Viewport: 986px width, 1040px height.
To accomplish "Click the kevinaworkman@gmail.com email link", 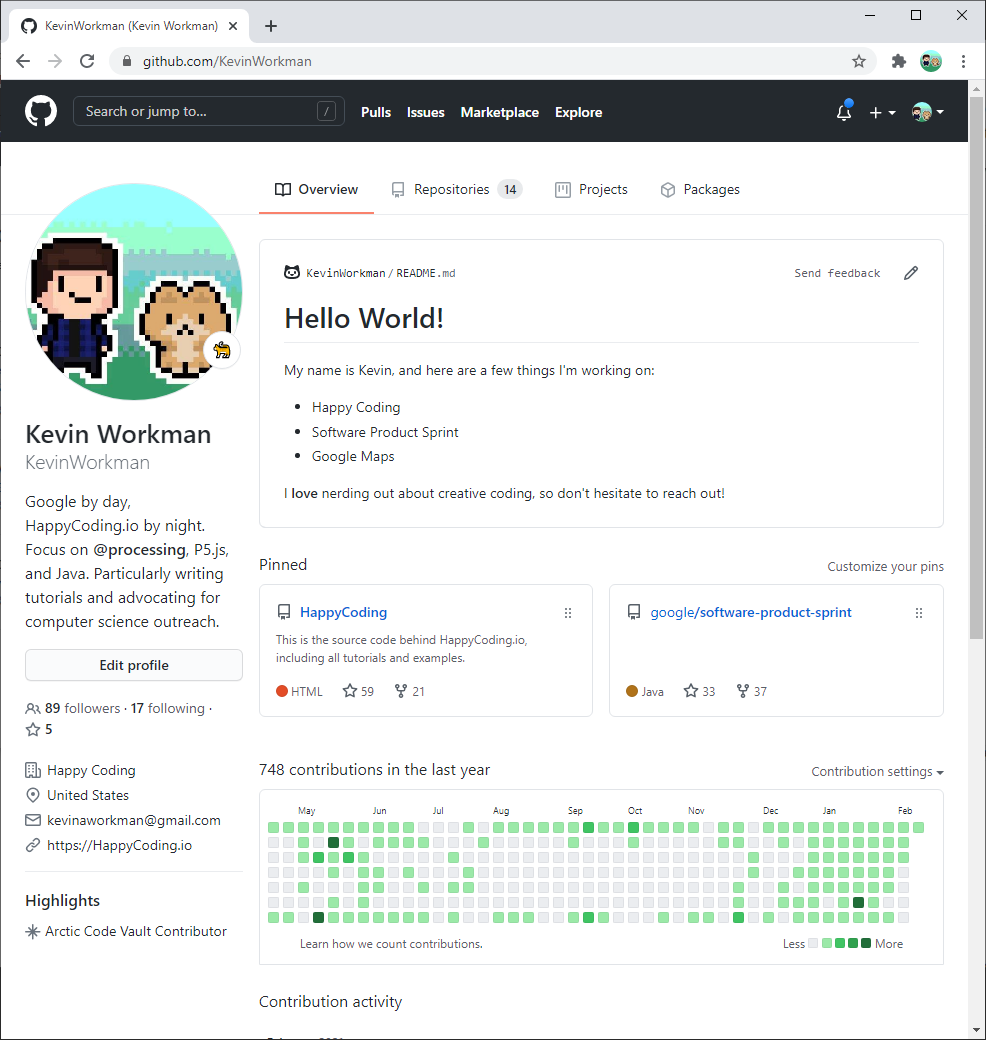I will [x=134, y=820].
